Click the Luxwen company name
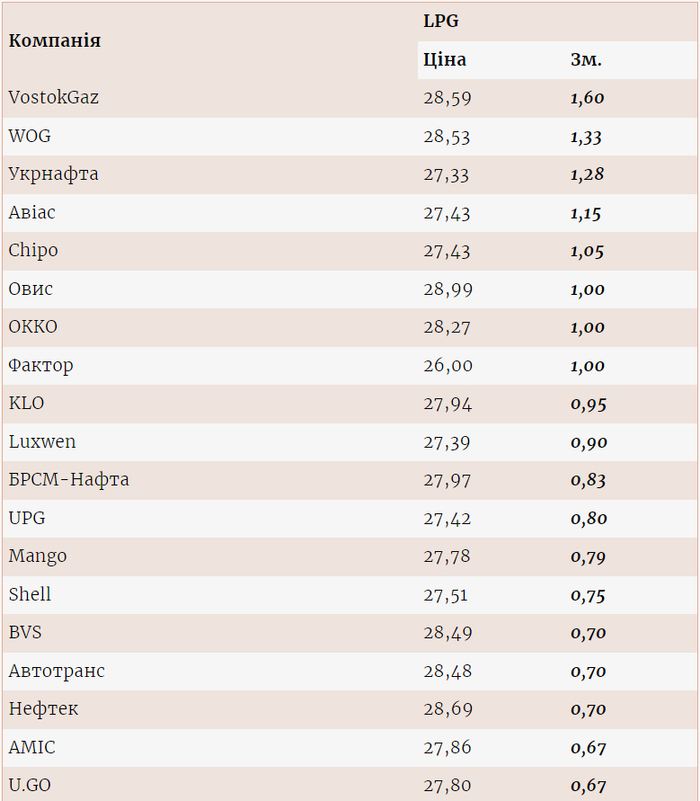 click(x=42, y=442)
